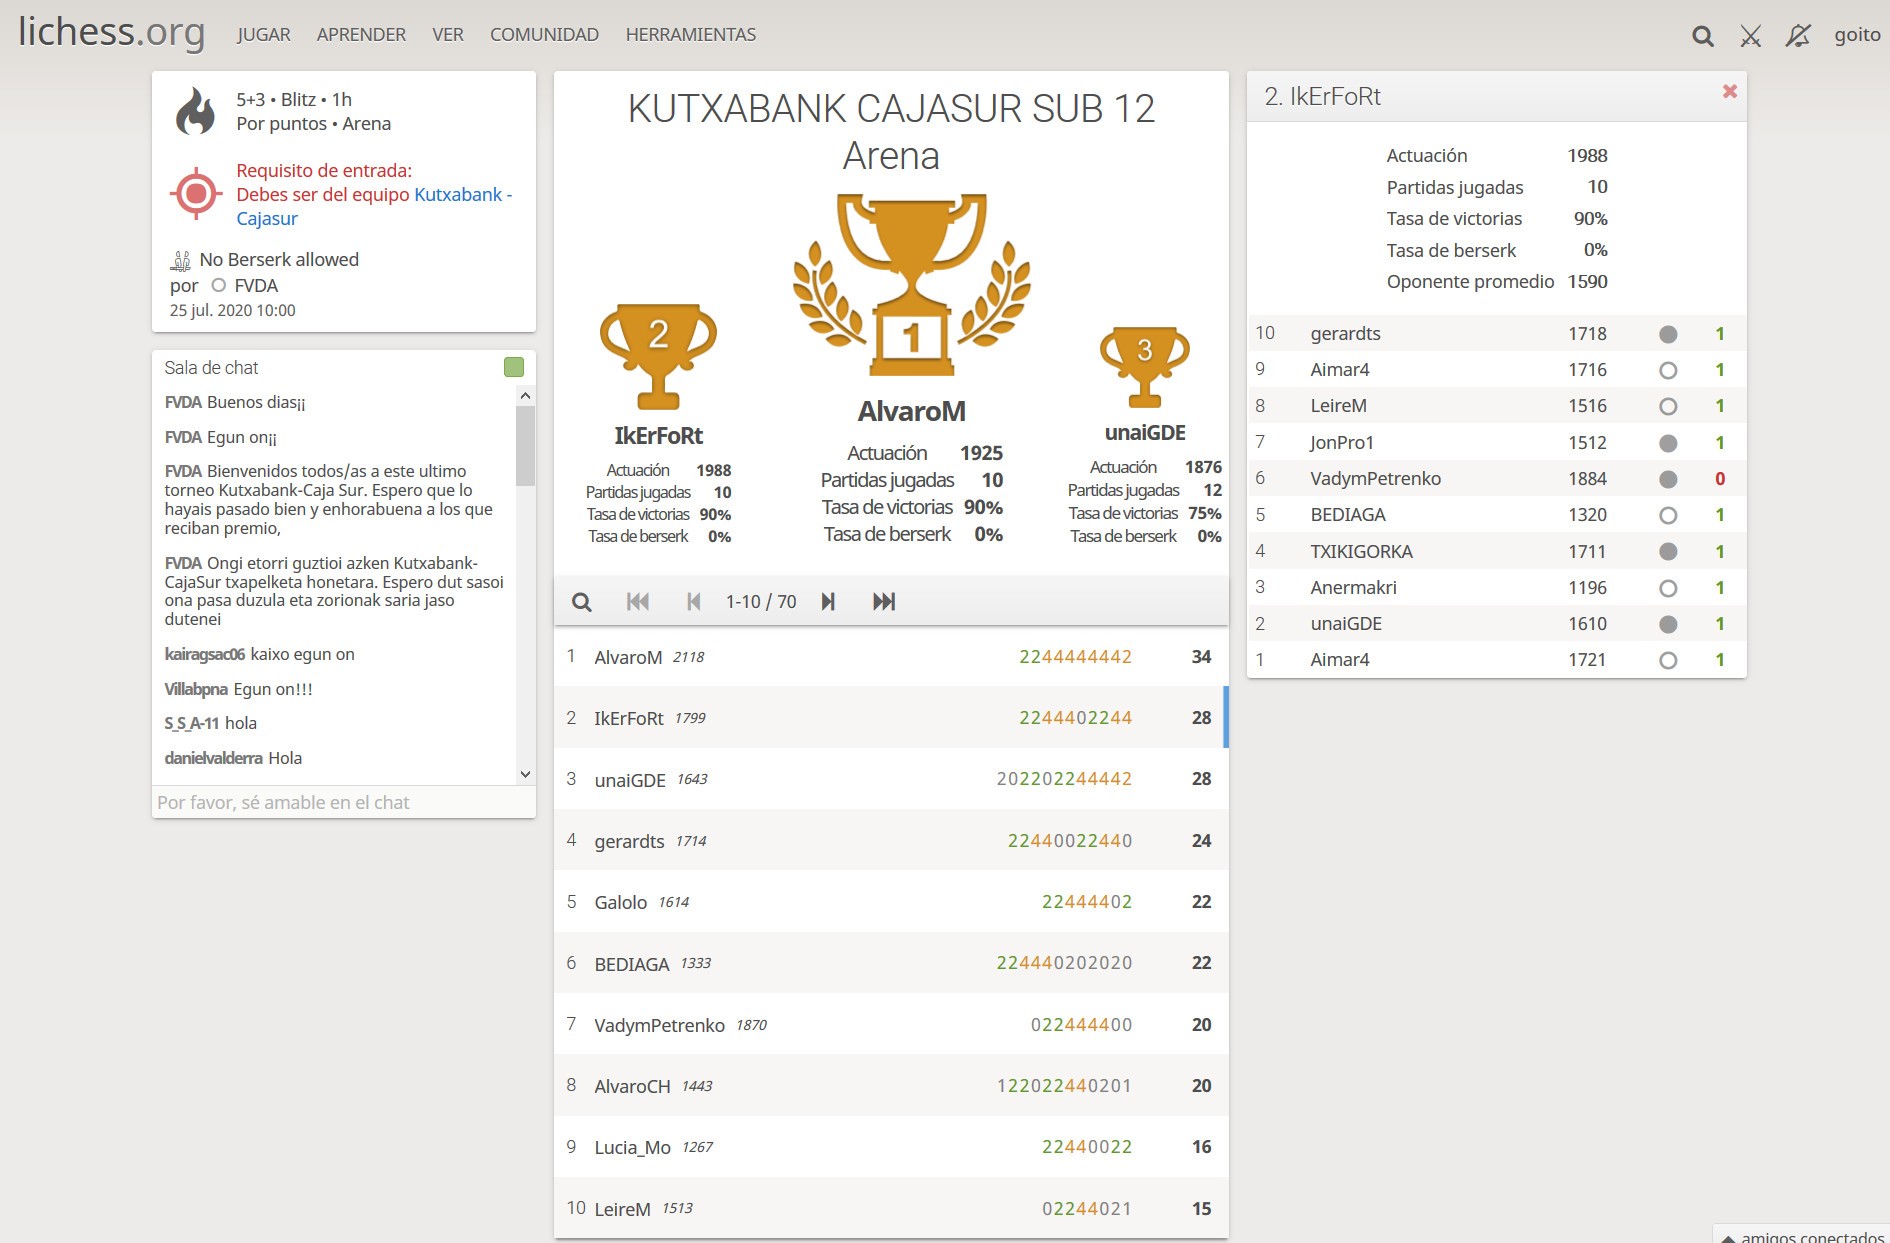Open challenges crossed swords icon

click(1750, 37)
